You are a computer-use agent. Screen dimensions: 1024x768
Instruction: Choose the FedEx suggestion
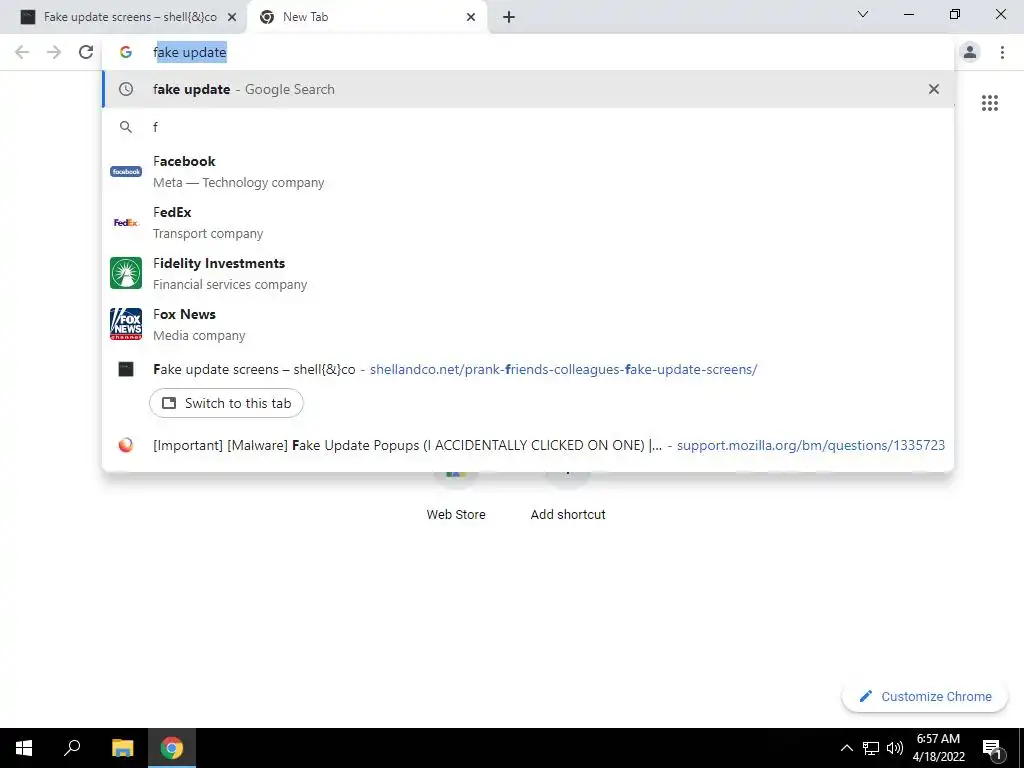point(528,222)
